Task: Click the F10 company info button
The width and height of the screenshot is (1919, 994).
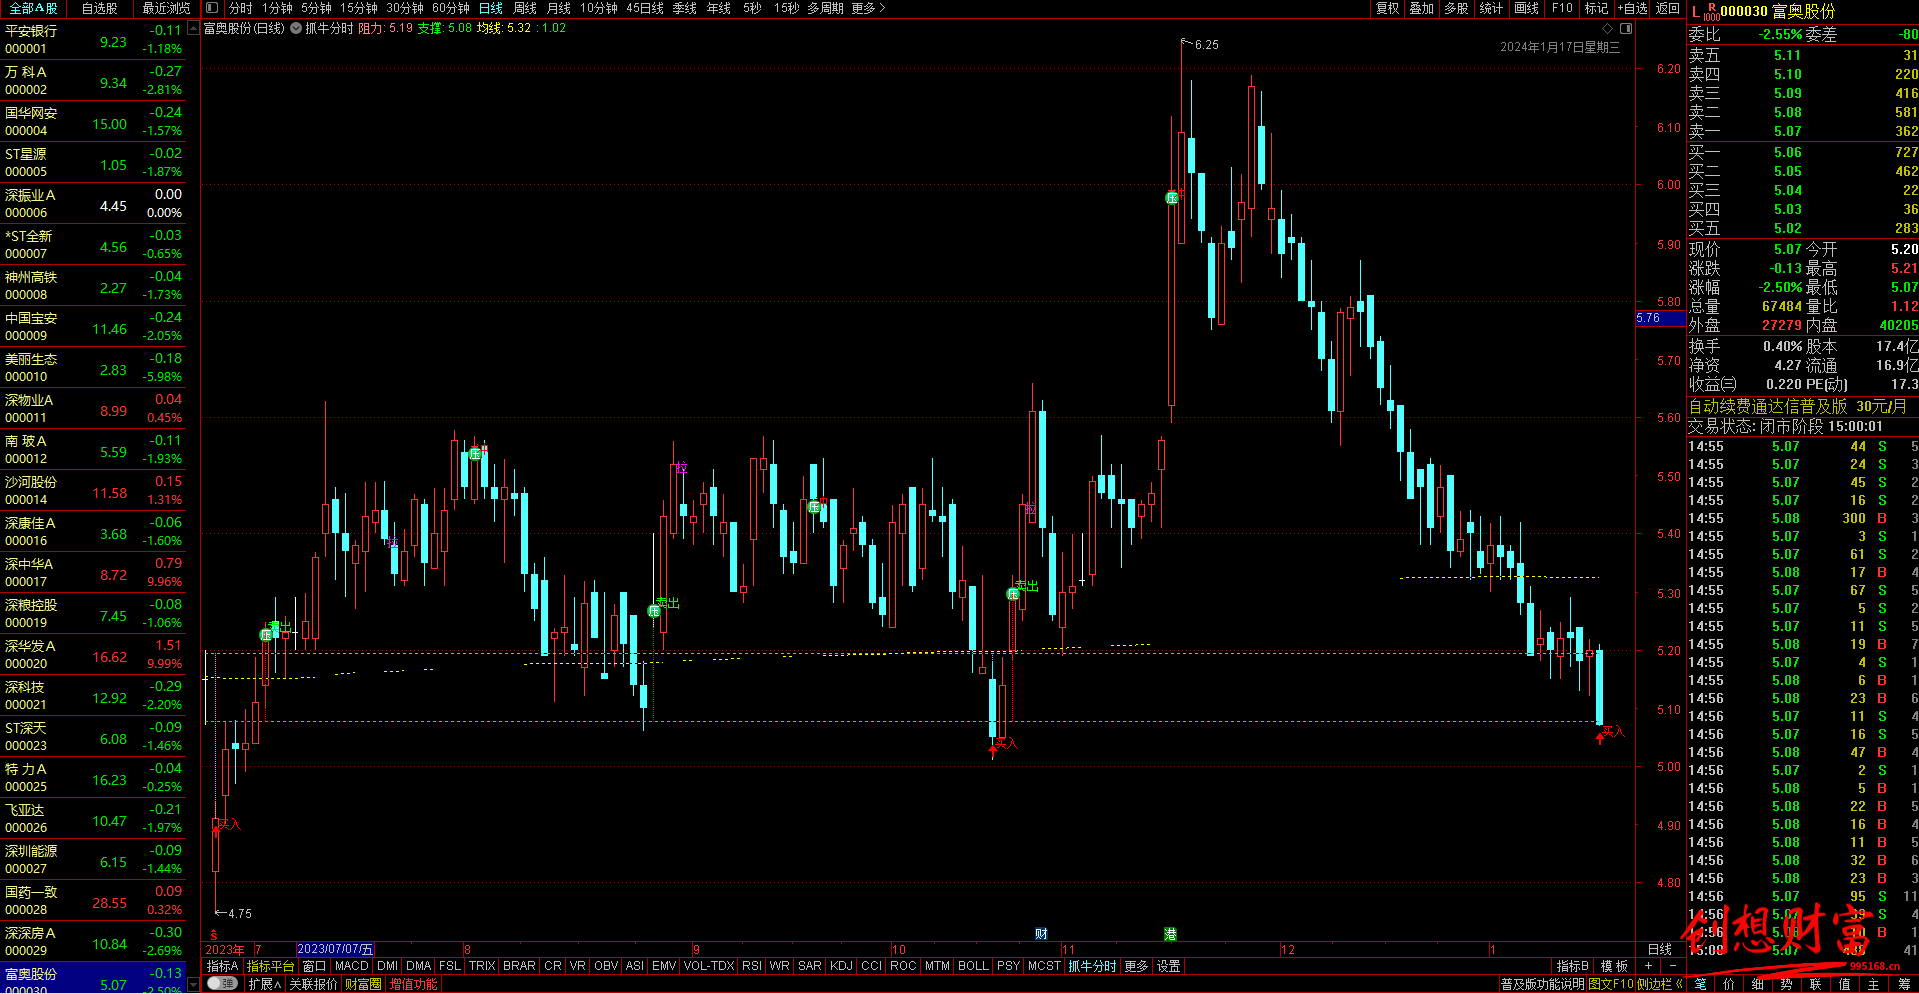Action: click(1562, 8)
